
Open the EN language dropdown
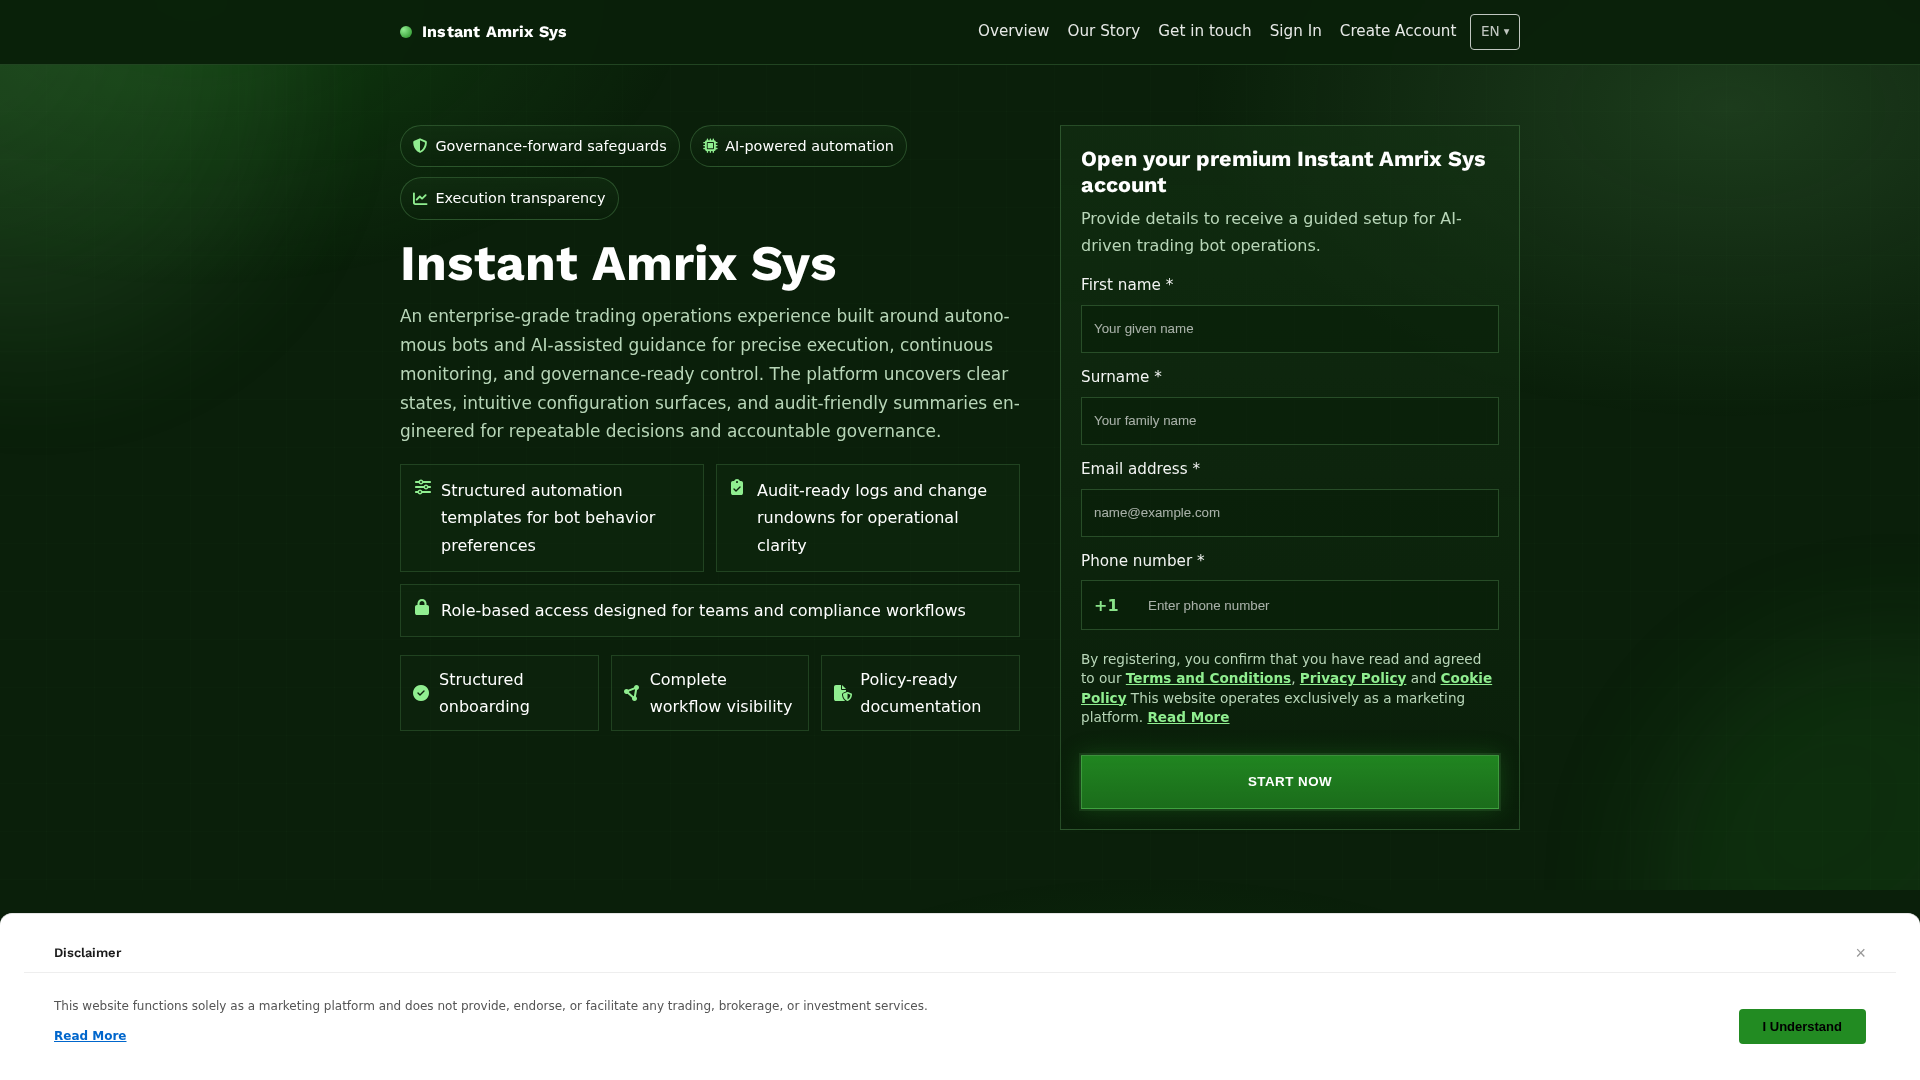[x=1495, y=32]
